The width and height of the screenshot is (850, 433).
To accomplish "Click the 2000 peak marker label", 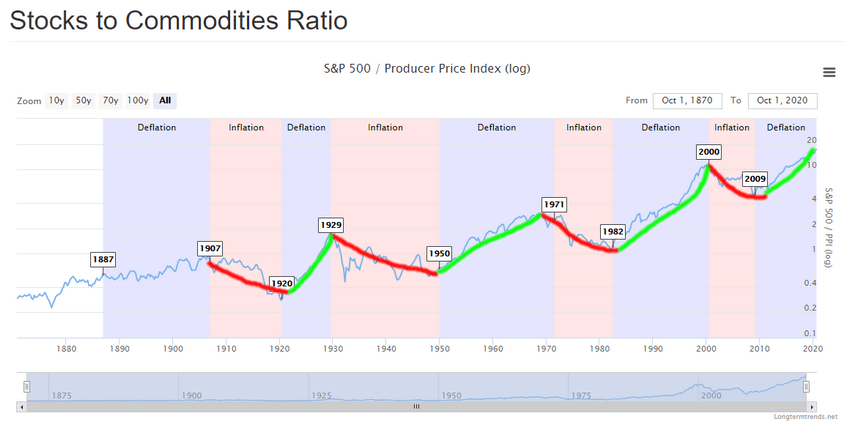I will click(709, 152).
